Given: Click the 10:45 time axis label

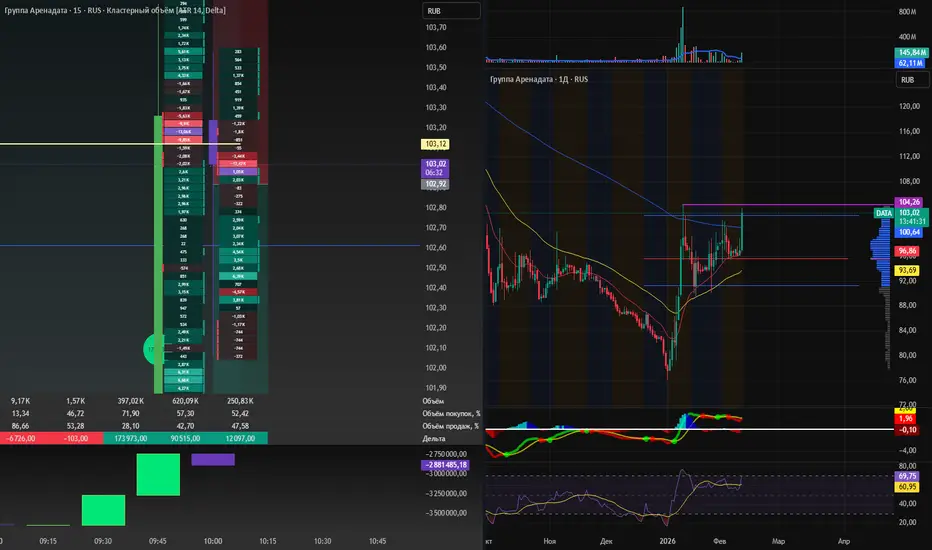Looking at the screenshot, I should click(377, 541).
